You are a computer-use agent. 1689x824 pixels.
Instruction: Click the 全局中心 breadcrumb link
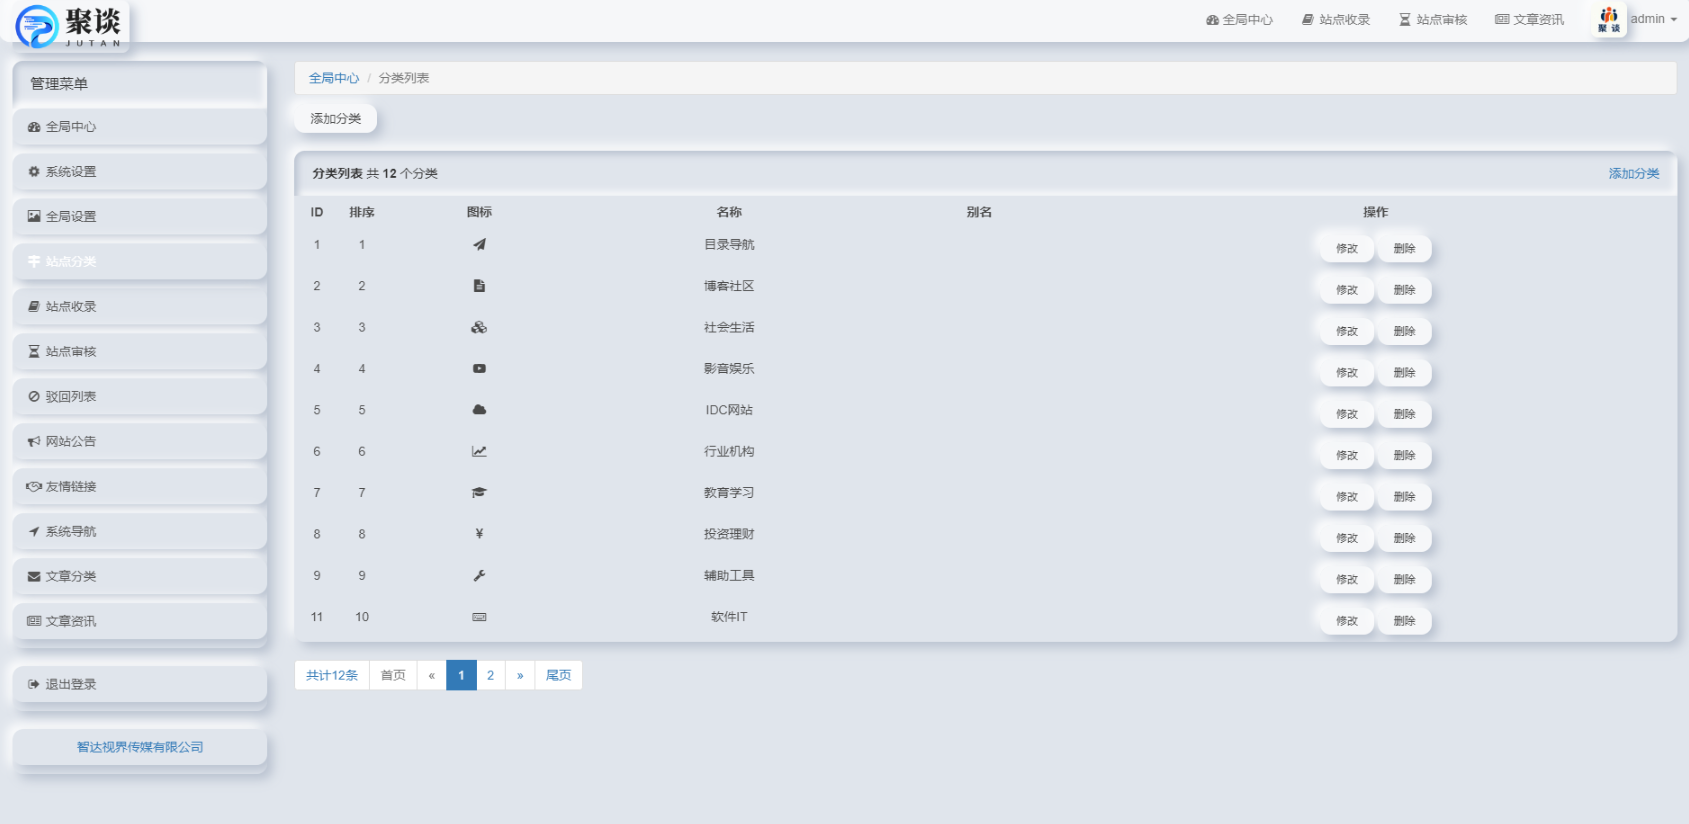334,78
